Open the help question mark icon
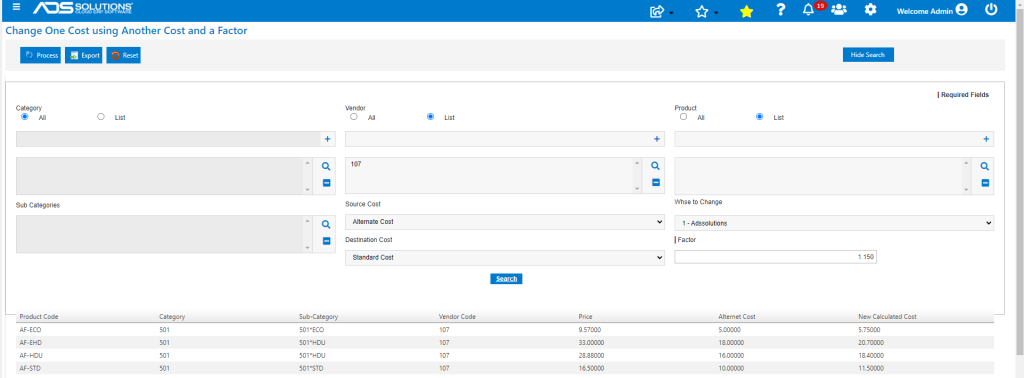 point(780,10)
